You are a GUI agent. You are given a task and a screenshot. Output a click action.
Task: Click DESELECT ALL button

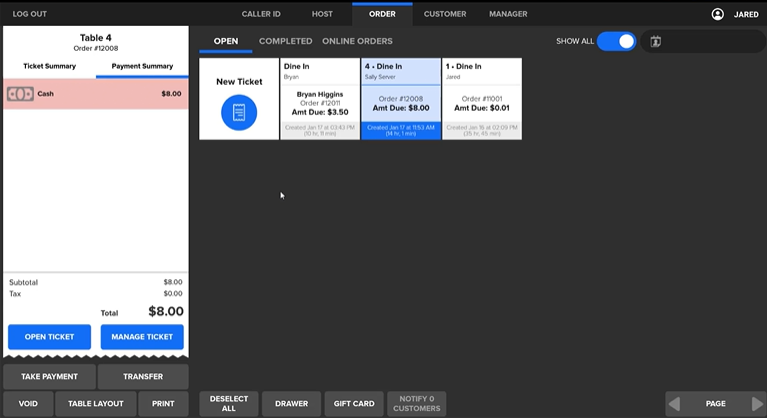tap(229, 404)
